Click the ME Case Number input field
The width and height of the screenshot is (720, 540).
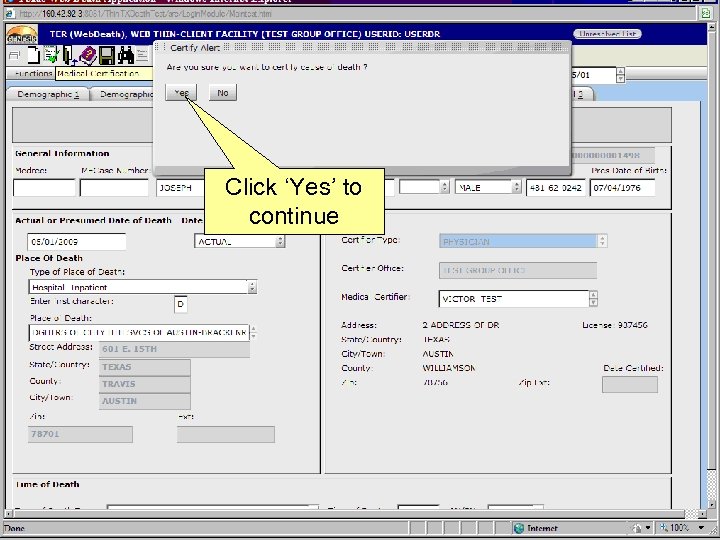pyautogui.click(x=114, y=188)
